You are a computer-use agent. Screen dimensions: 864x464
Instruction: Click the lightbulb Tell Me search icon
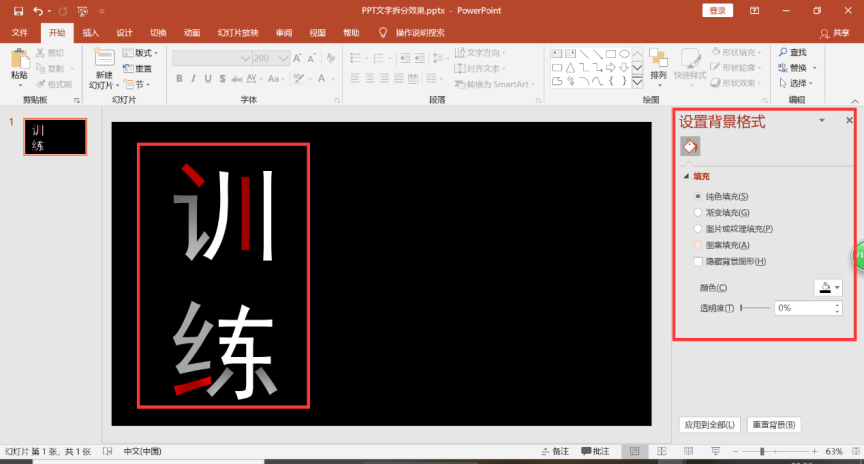[x=383, y=33]
